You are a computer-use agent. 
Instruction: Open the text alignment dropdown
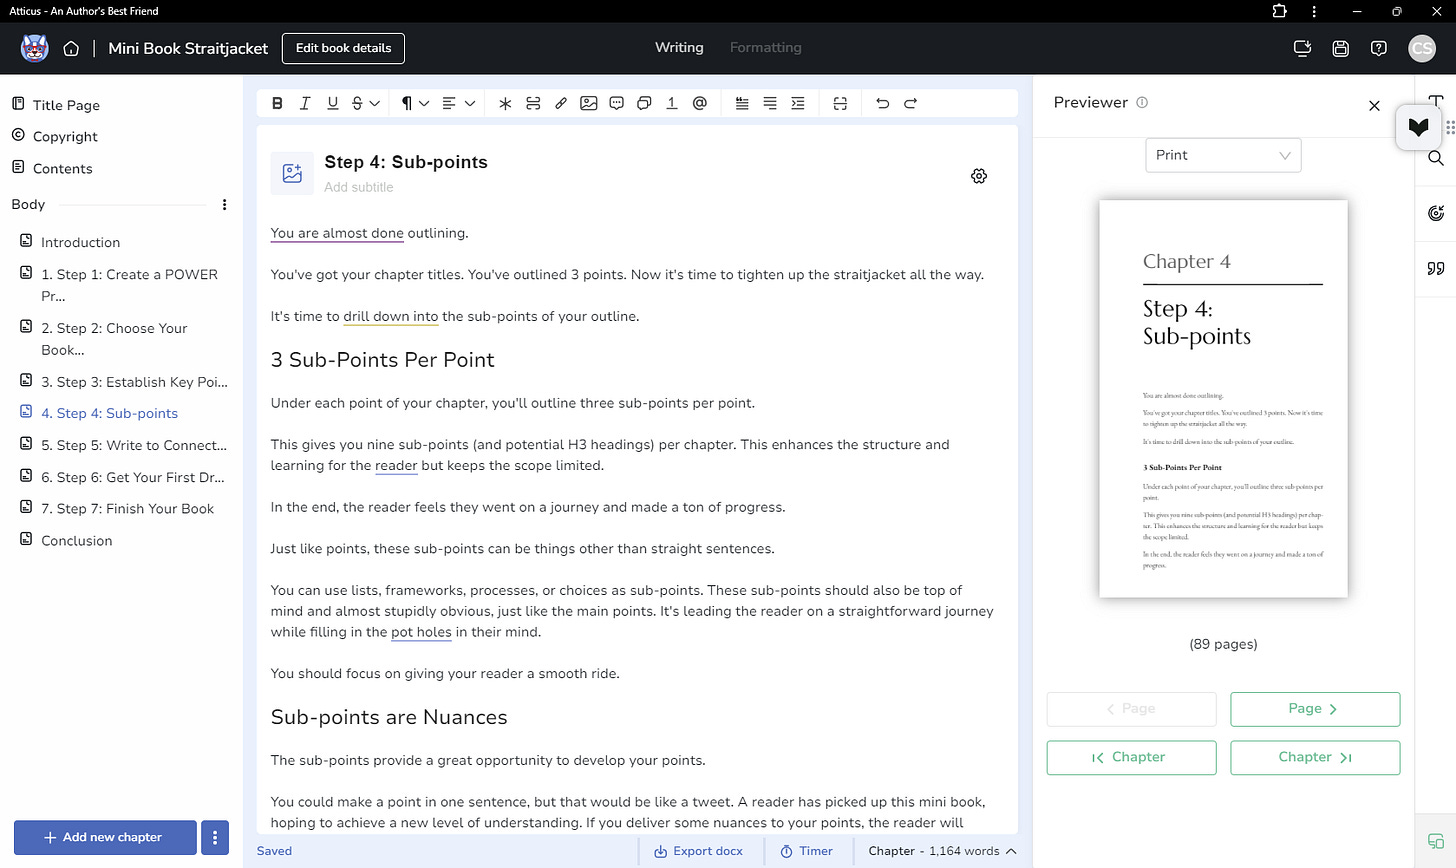pyautogui.click(x=458, y=103)
